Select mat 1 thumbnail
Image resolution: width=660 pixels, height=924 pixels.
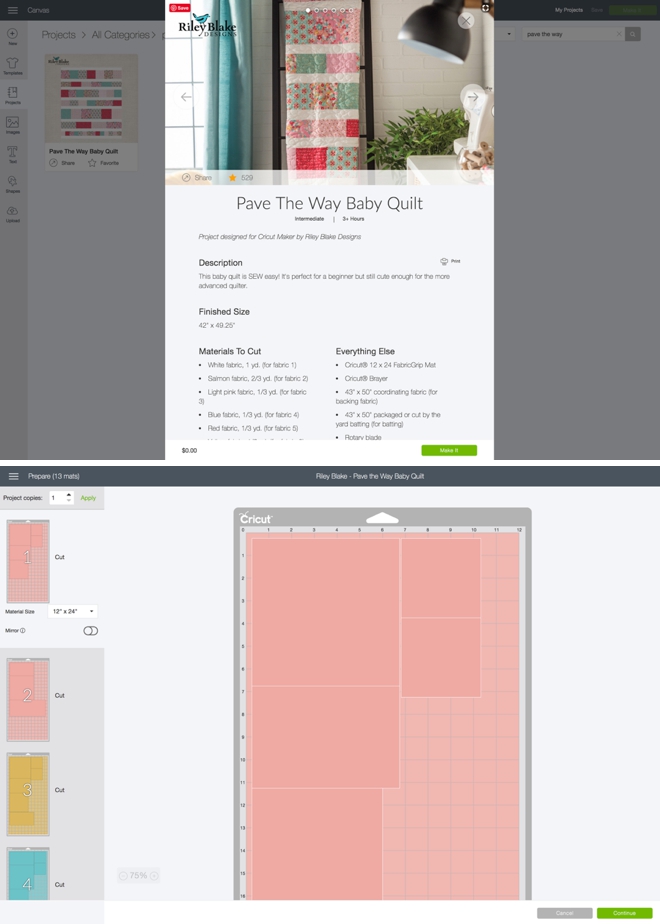point(28,561)
